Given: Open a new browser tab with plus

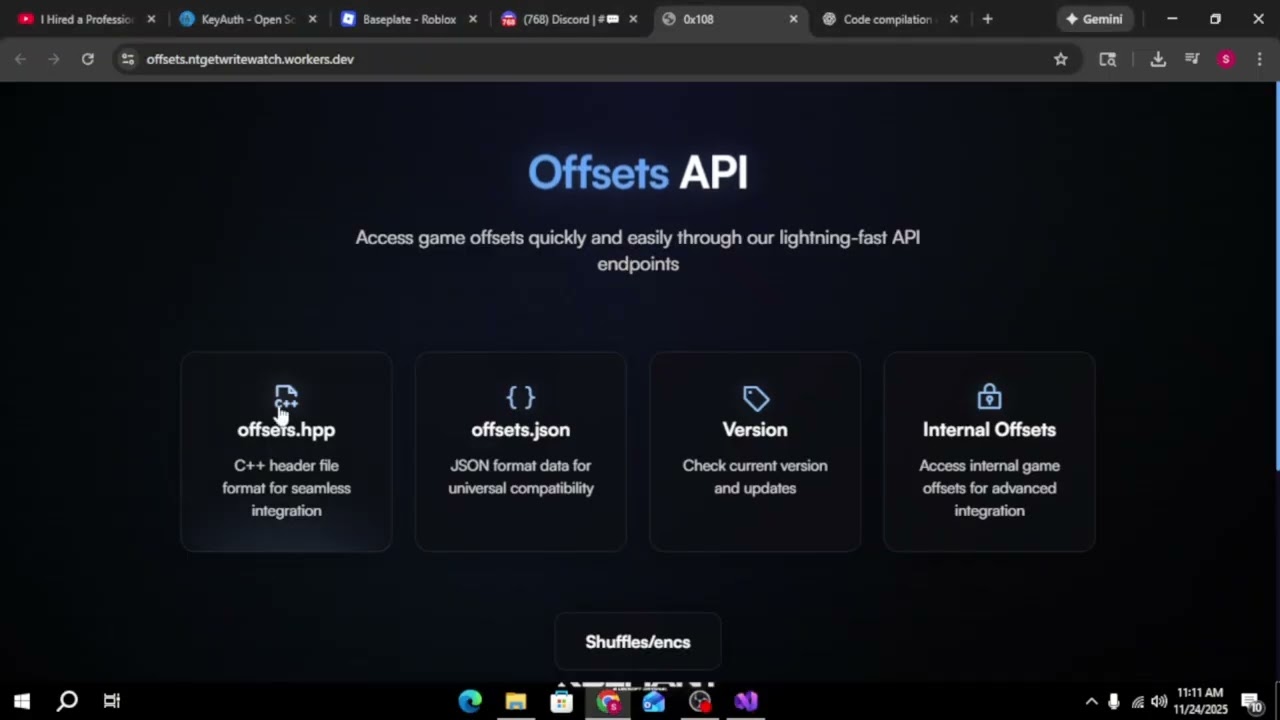Looking at the screenshot, I should [x=987, y=19].
